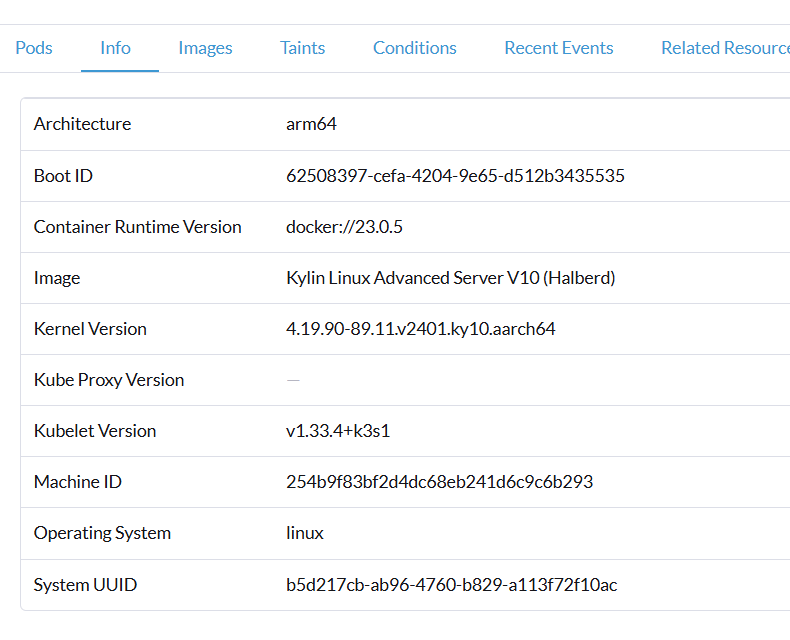
Task: Click the kernel version 4.19.90 value
Action: click(x=420, y=329)
